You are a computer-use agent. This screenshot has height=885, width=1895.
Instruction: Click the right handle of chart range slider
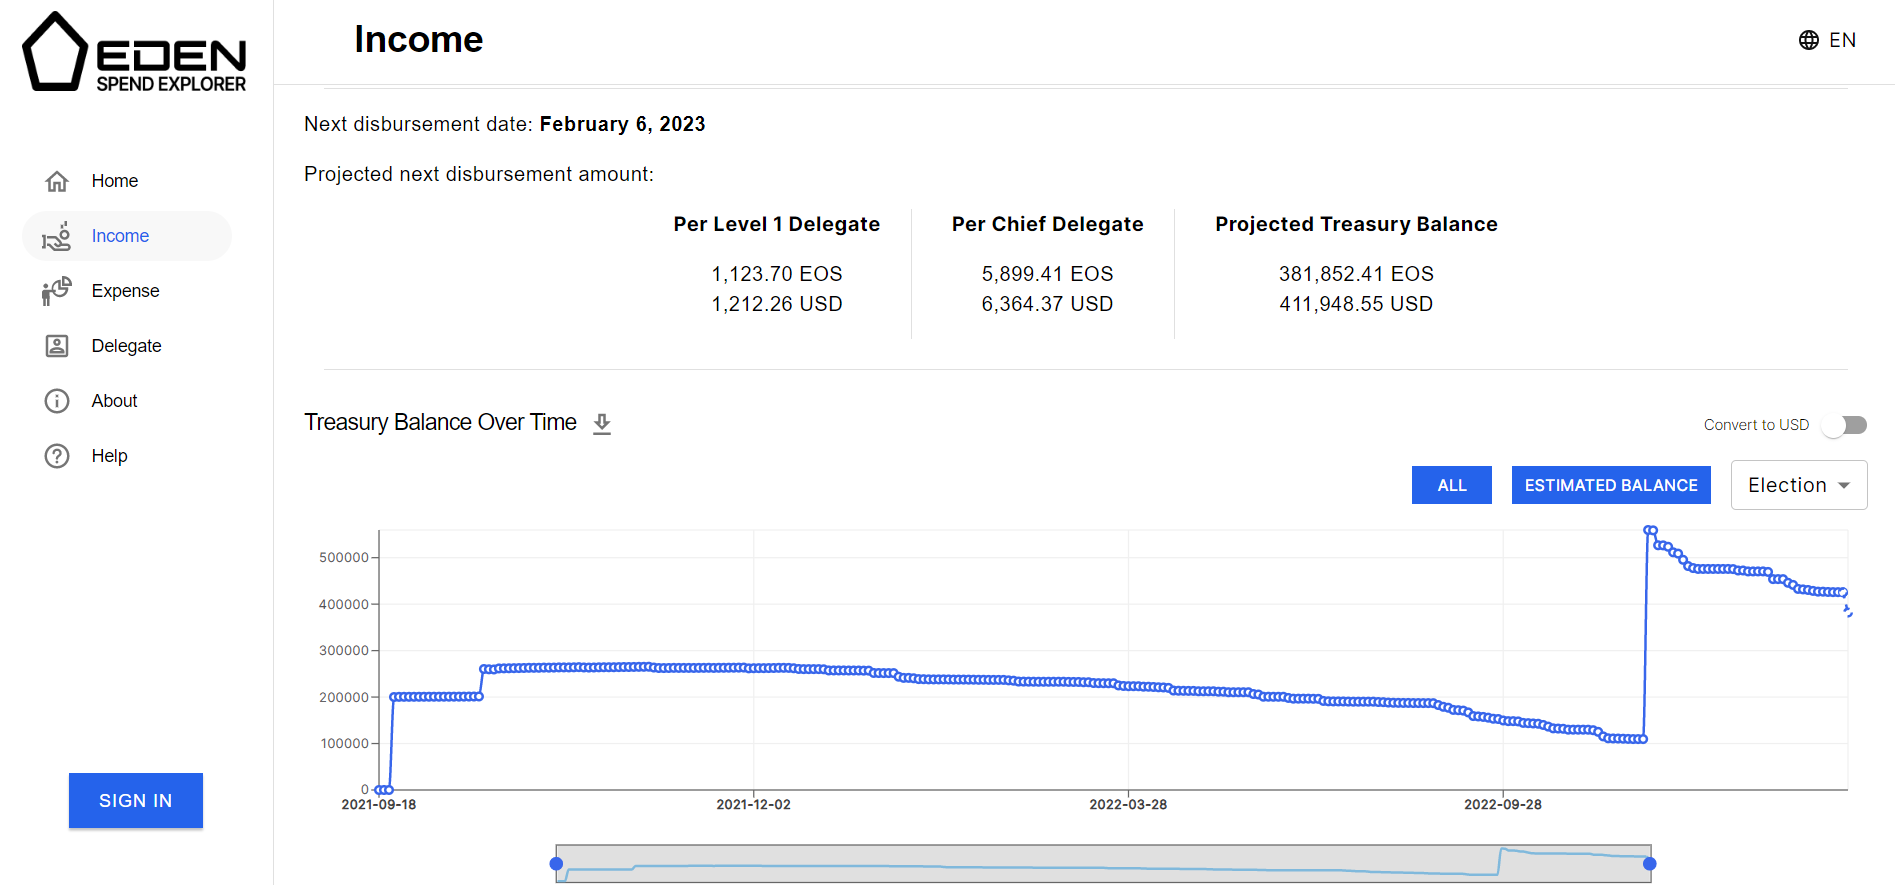click(1649, 864)
